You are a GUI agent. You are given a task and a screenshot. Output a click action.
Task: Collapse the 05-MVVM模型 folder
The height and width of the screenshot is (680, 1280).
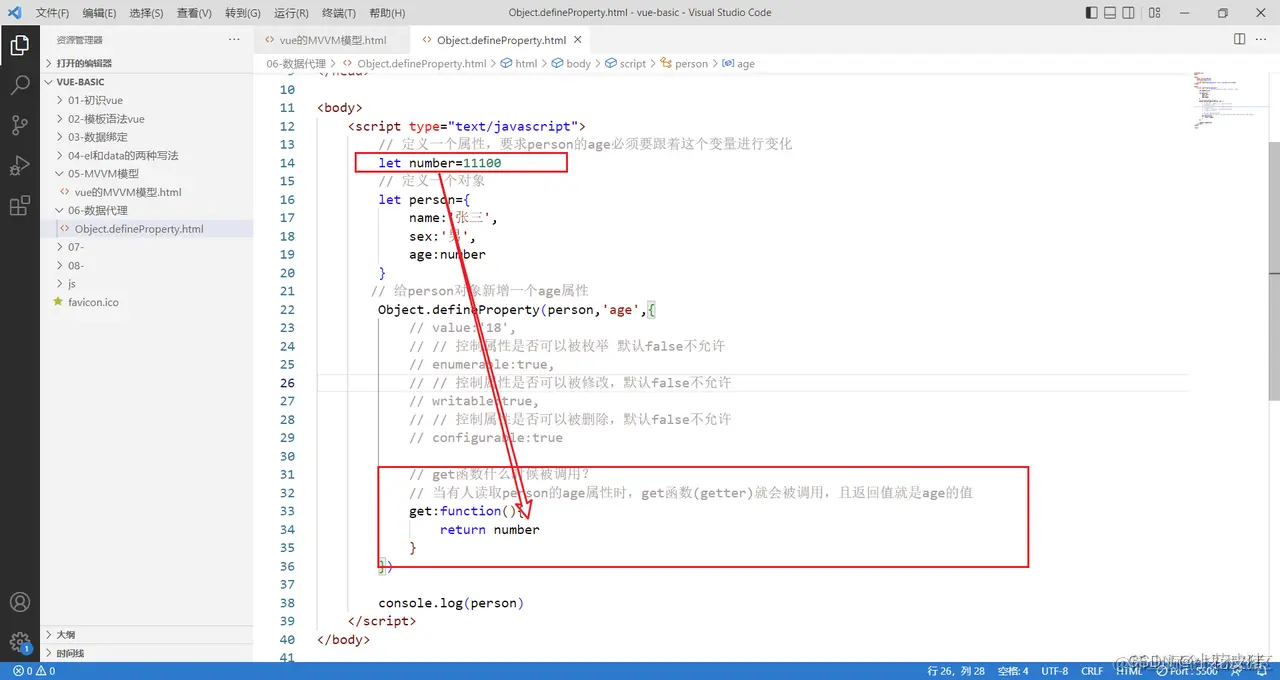pos(147,173)
